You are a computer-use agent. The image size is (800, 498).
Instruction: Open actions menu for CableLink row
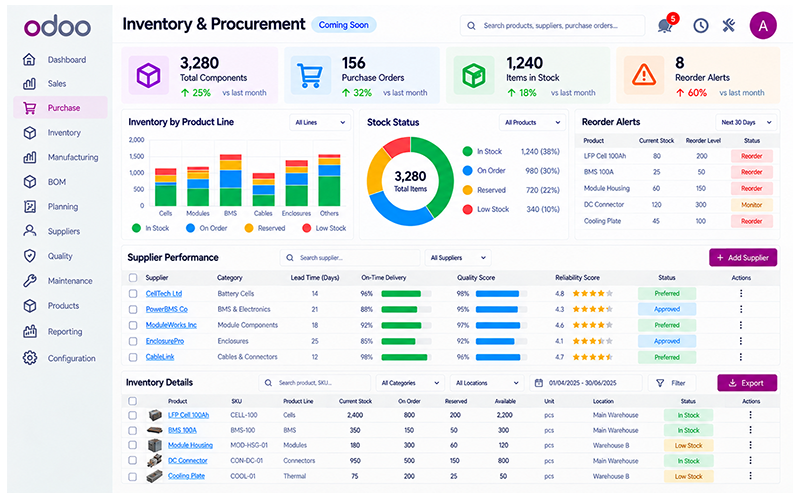(741, 357)
